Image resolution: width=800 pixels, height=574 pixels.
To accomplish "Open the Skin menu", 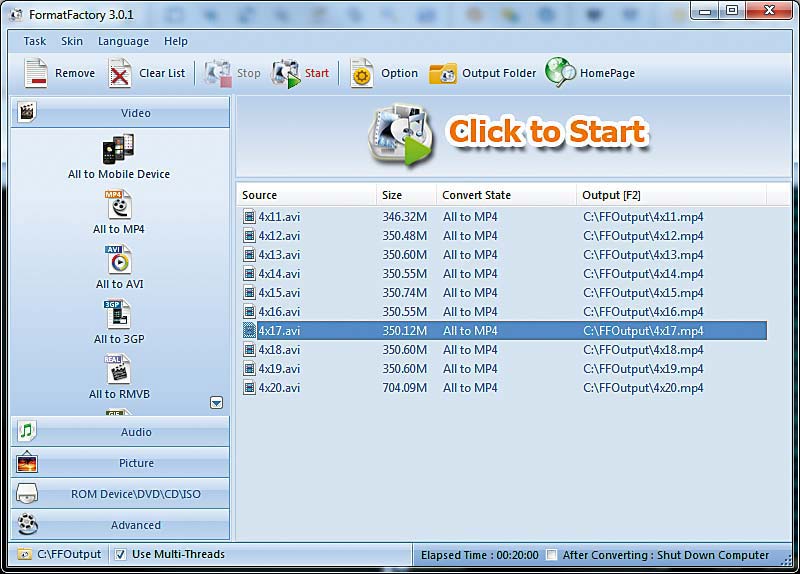I will pyautogui.click(x=72, y=41).
